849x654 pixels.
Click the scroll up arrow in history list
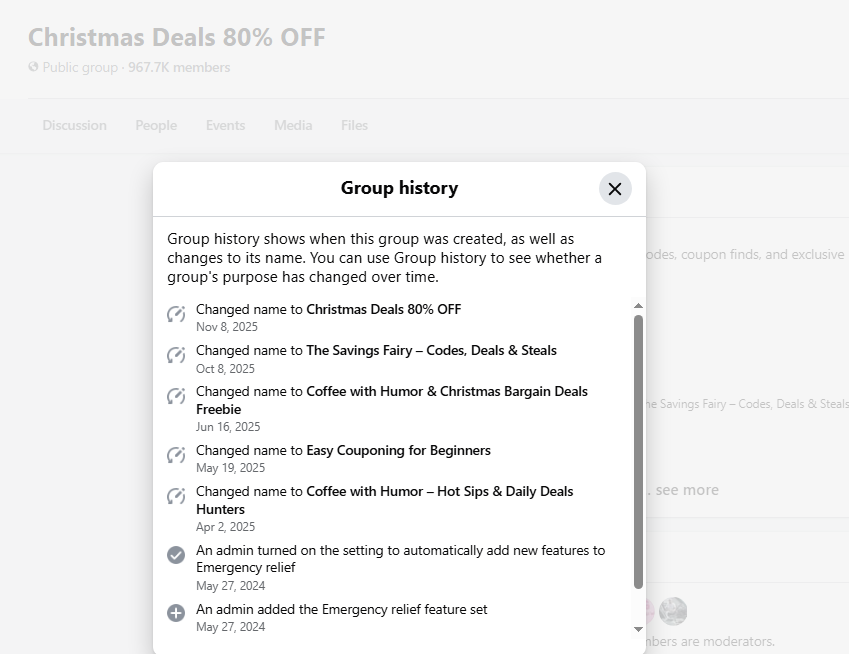638,305
